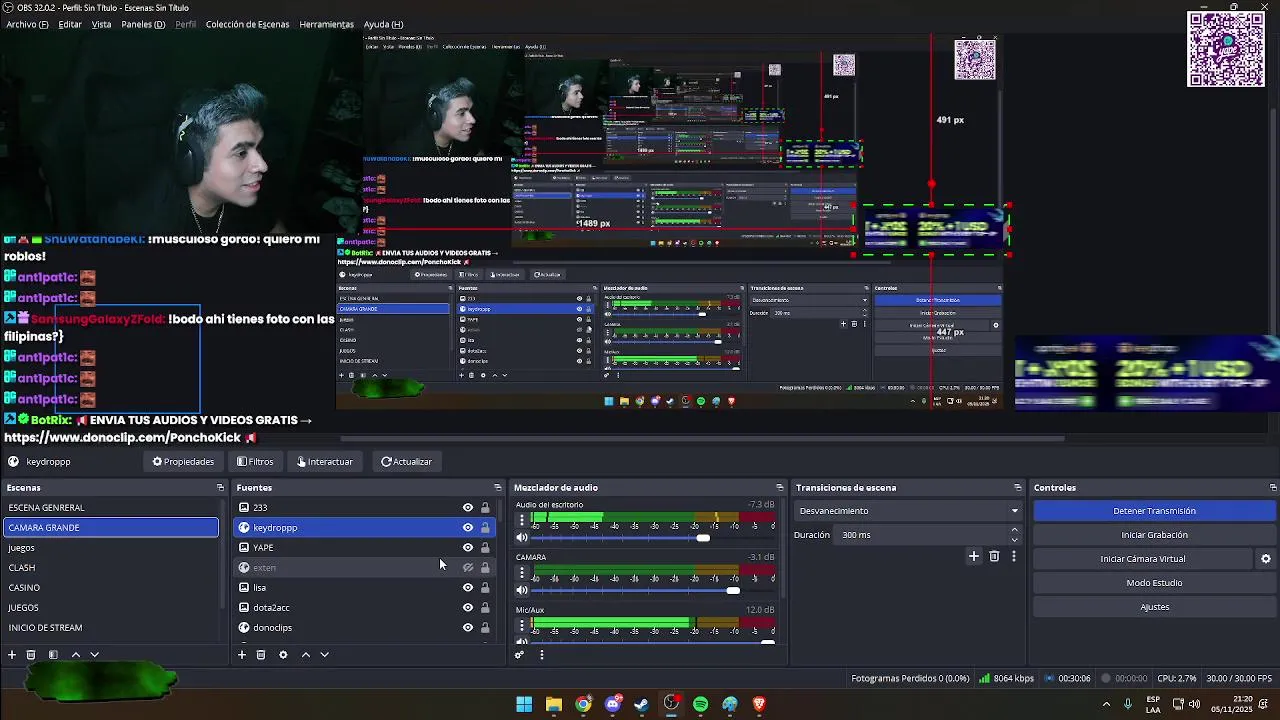Open Filtros for selected source
The width and height of the screenshot is (1280, 720).
(x=255, y=462)
